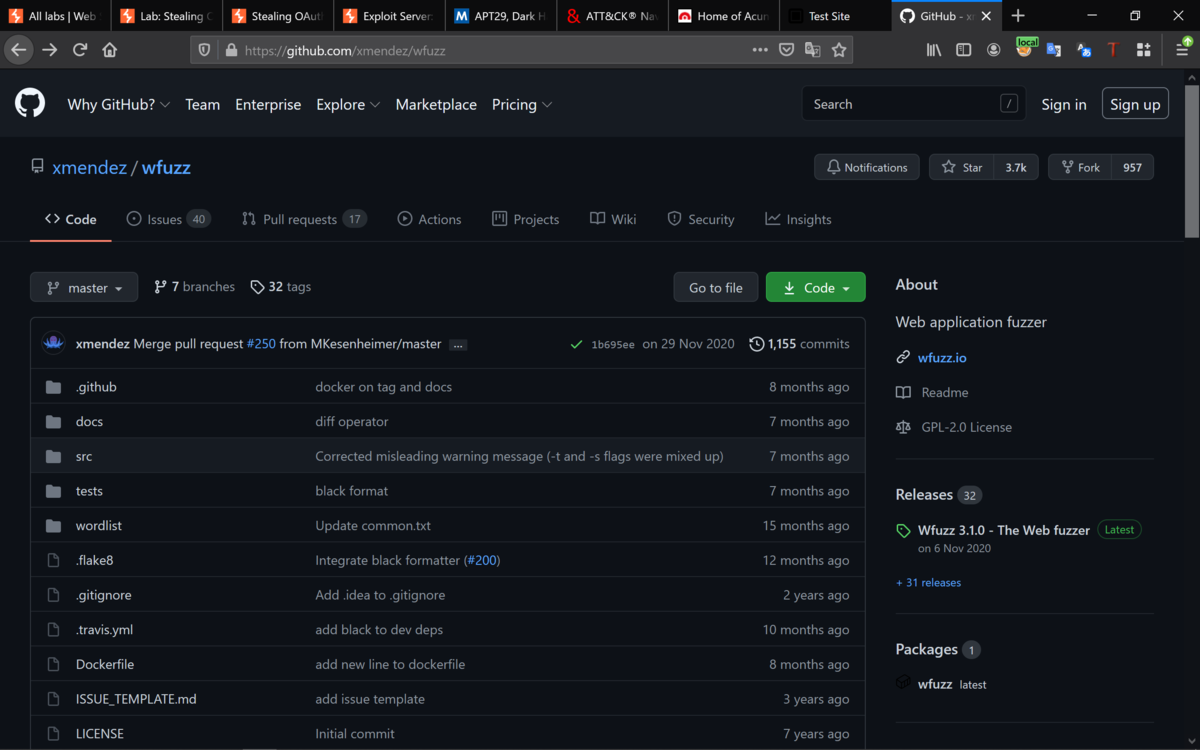Open the Enterprise page
Screen dimensions: 1200x750
click(x=268, y=104)
